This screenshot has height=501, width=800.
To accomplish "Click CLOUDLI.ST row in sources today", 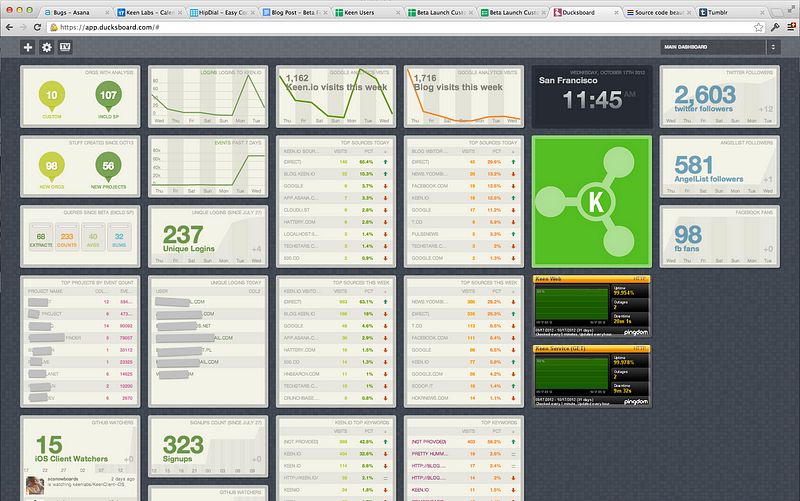I will point(336,210).
